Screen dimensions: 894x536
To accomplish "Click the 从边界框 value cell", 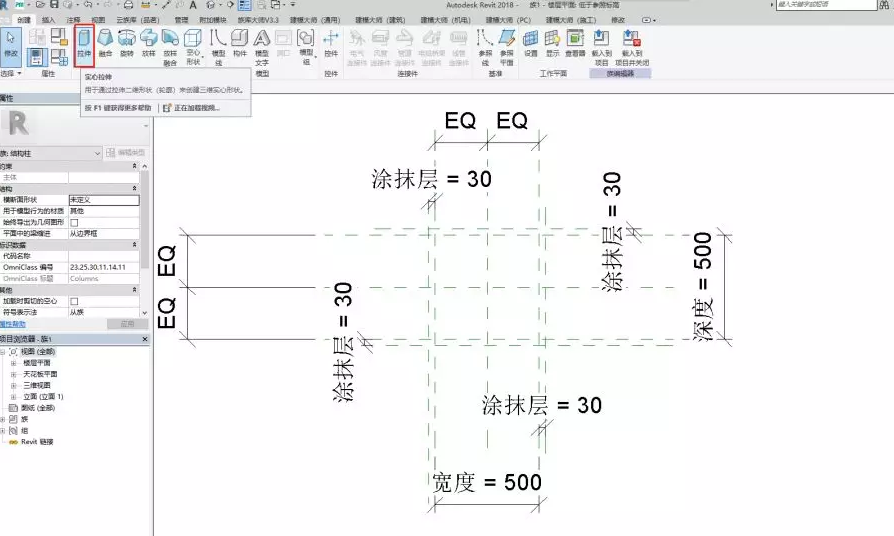I will click(104, 234).
